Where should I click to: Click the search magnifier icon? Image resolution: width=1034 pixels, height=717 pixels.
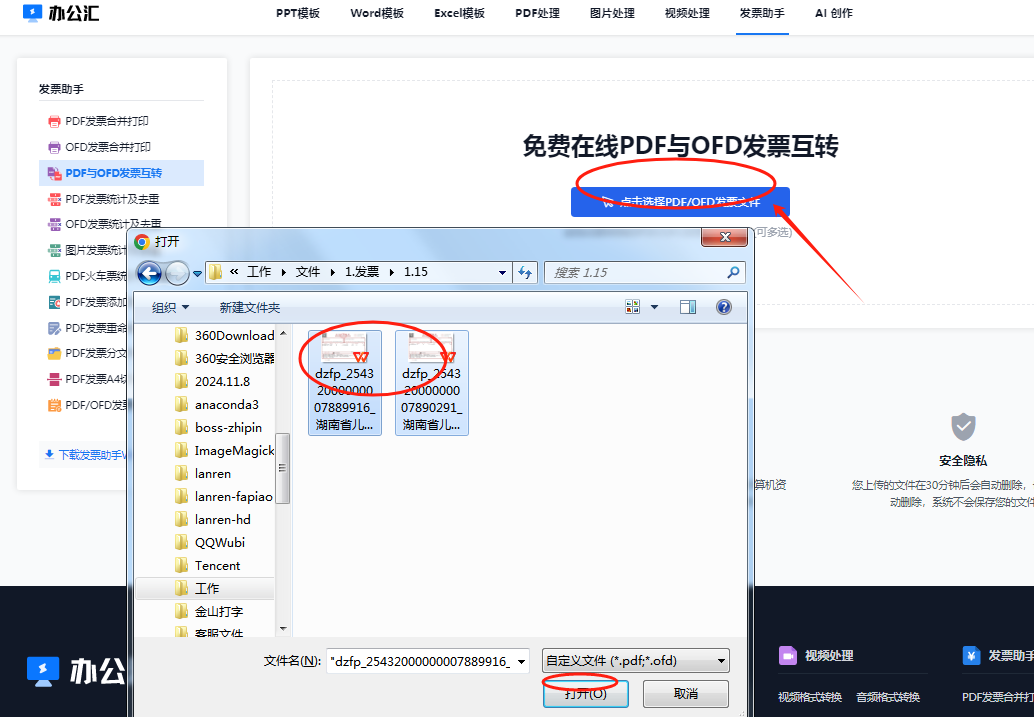tap(733, 272)
